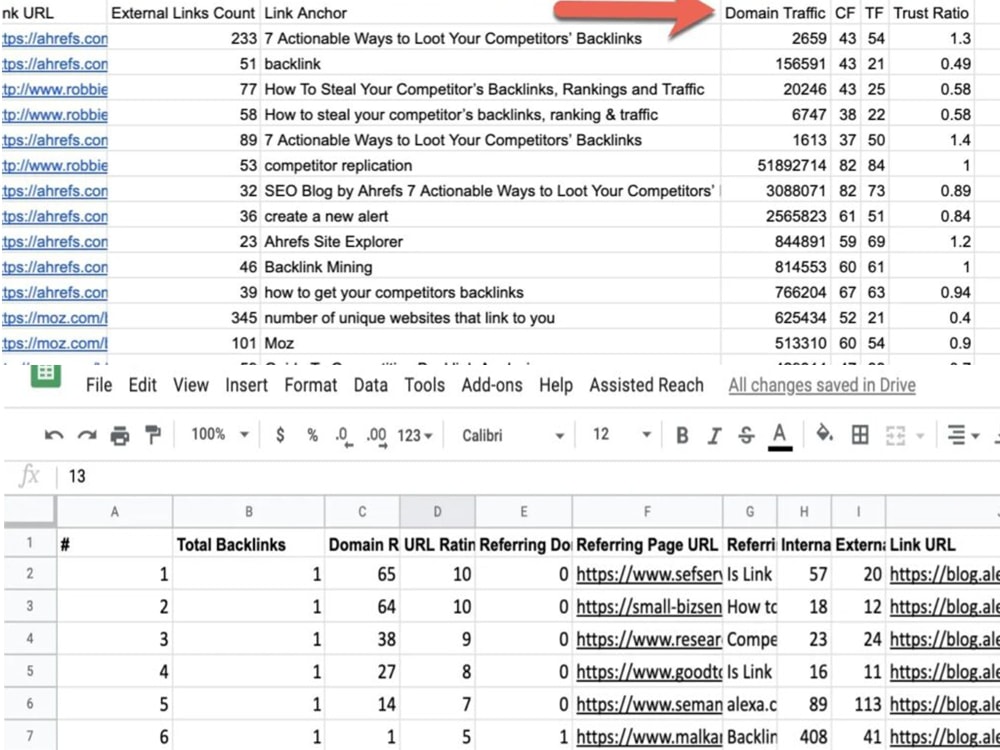Toggle Italic formatting
The height and width of the screenshot is (750, 1000).
[x=714, y=436]
